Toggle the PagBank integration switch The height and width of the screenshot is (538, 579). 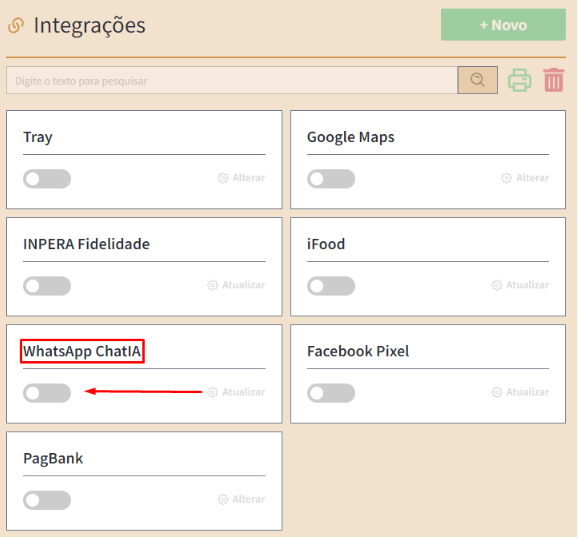tap(47, 500)
